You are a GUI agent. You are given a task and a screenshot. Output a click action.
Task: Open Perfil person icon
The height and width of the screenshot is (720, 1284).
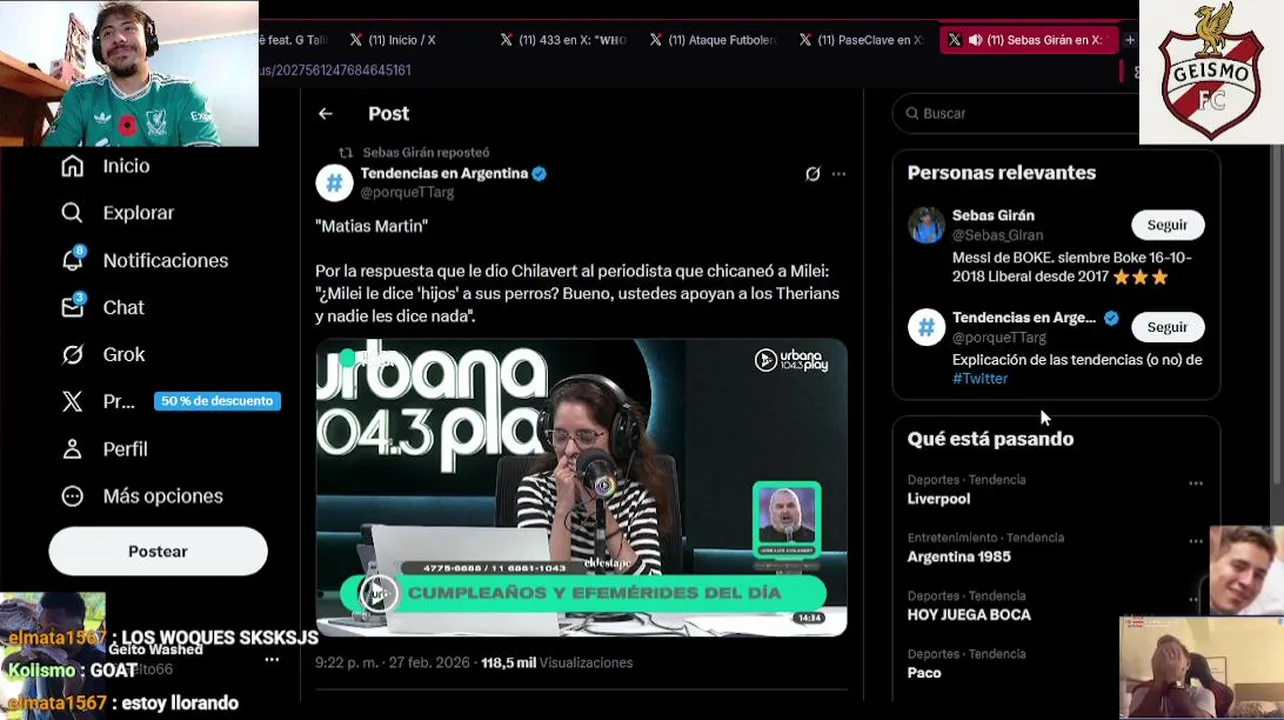(72, 449)
